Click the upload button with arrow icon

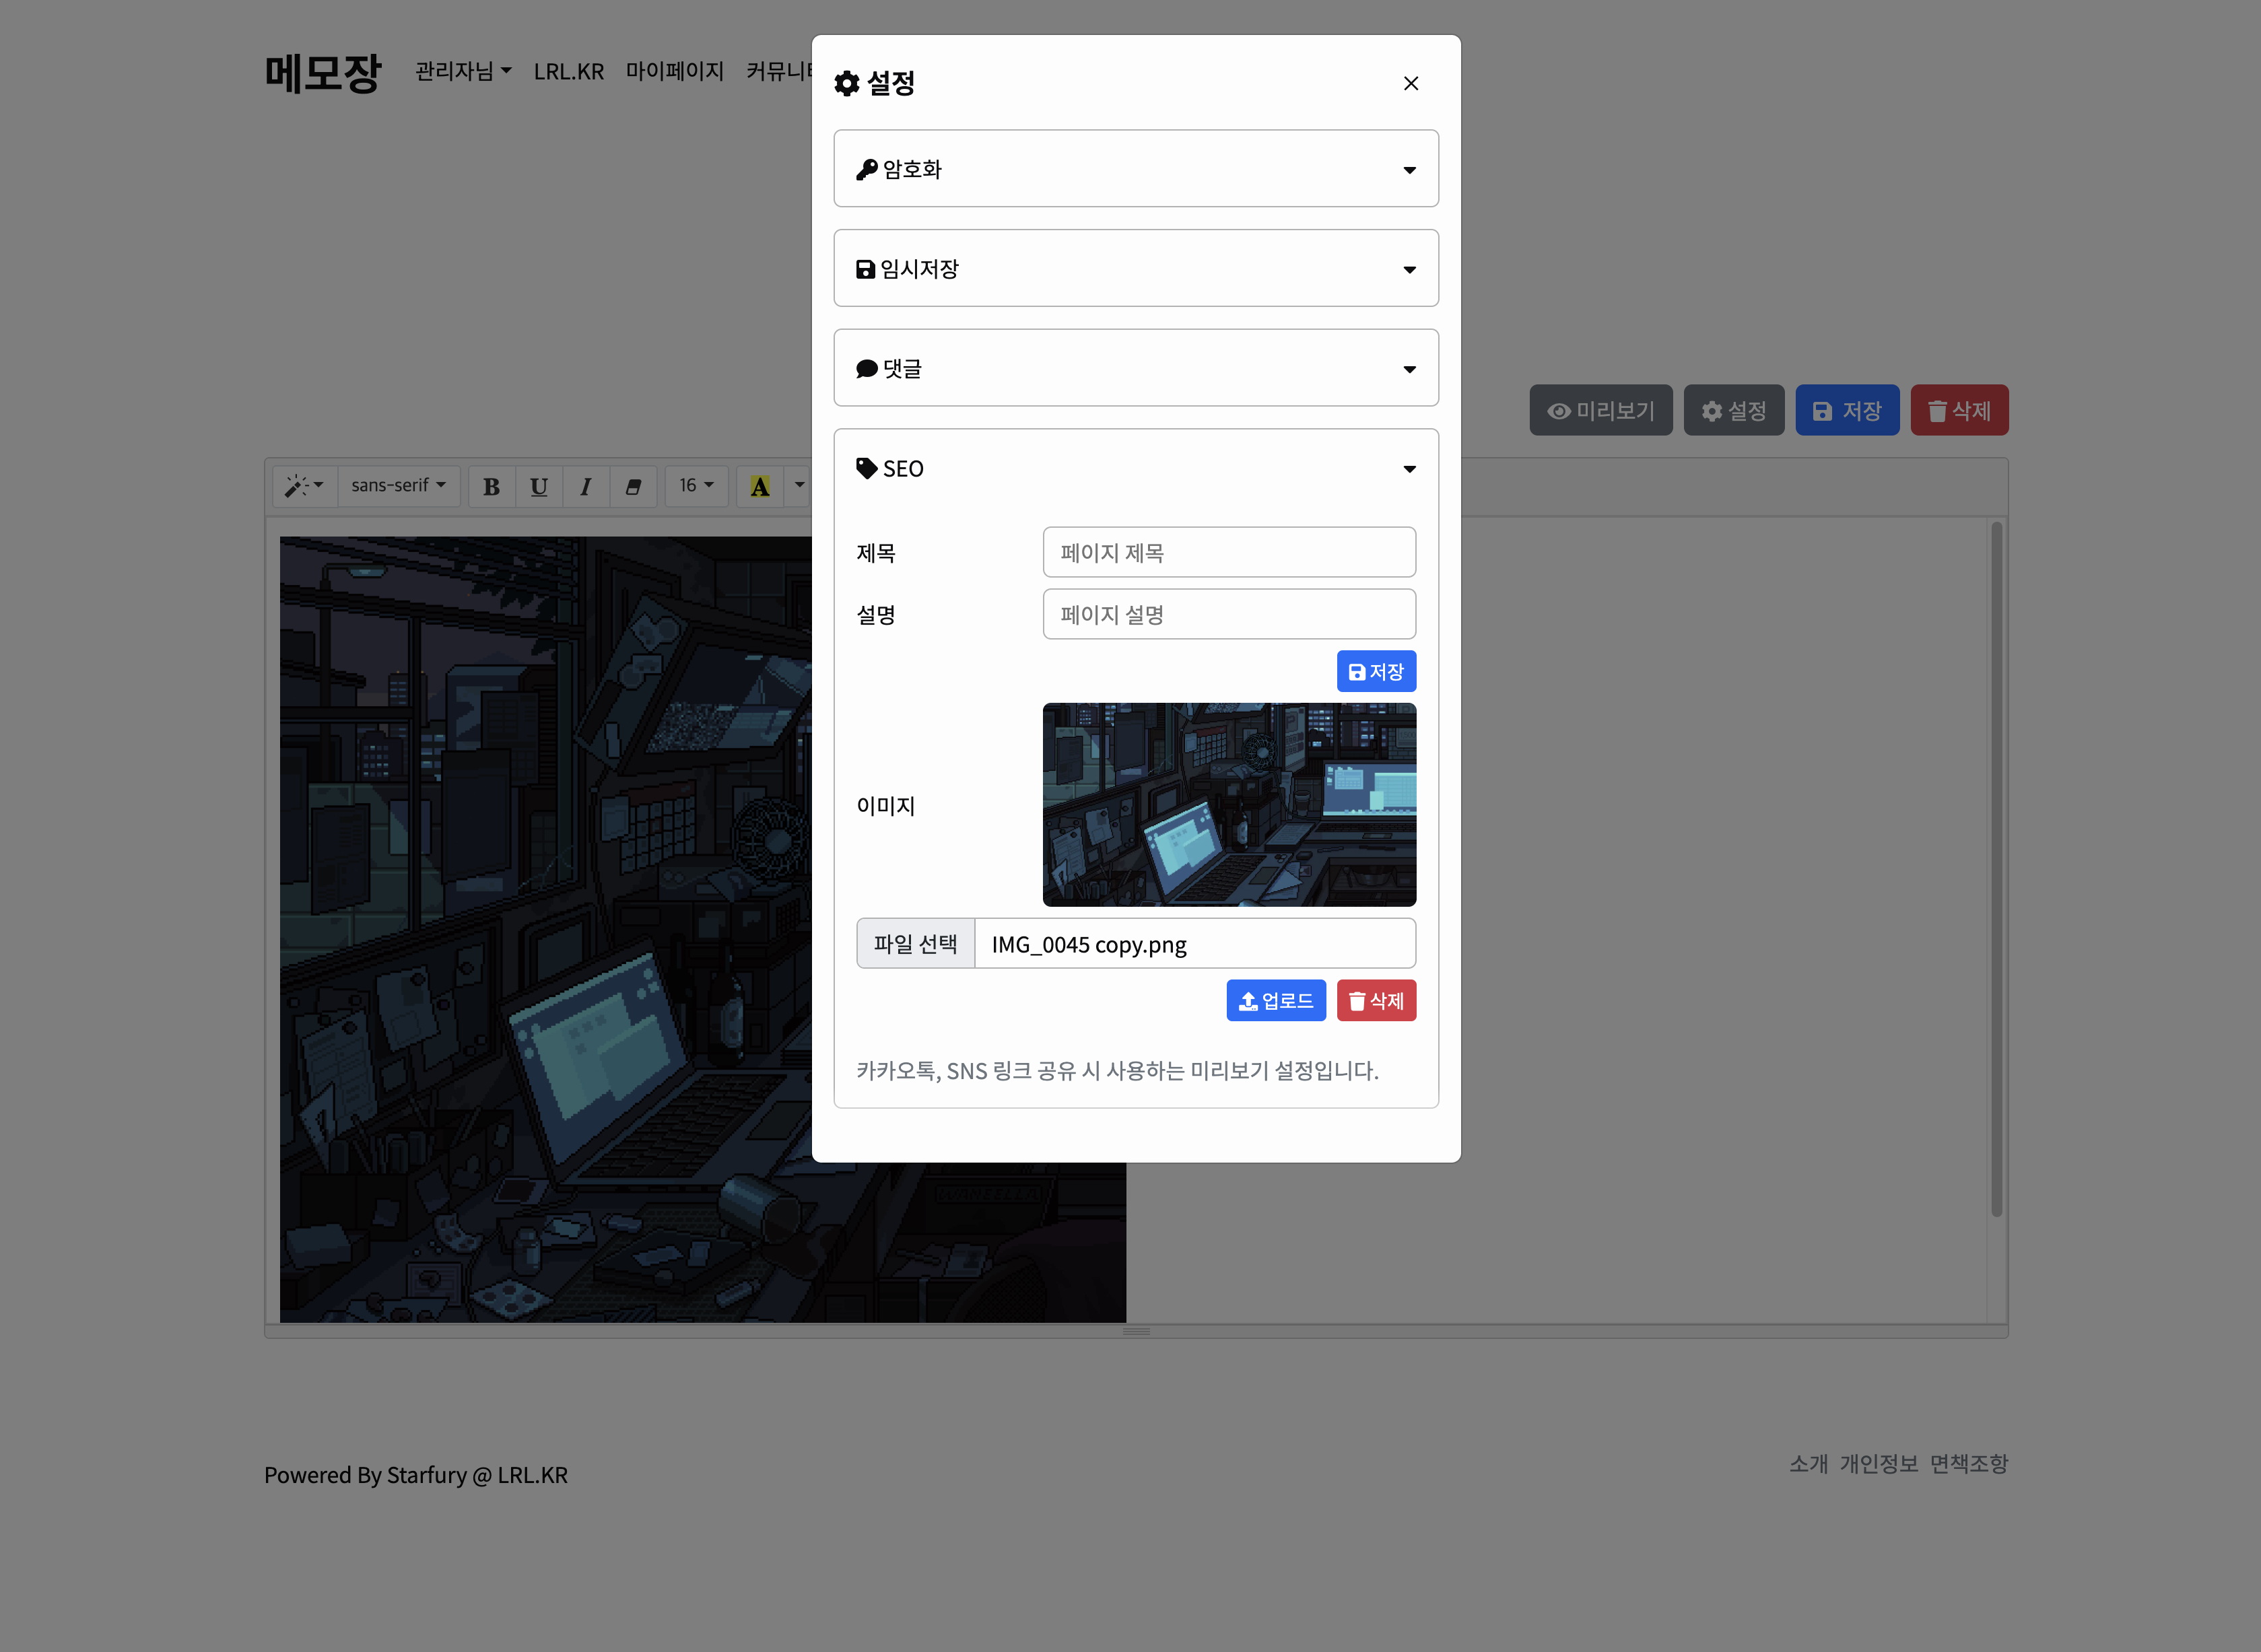pos(1275,1000)
